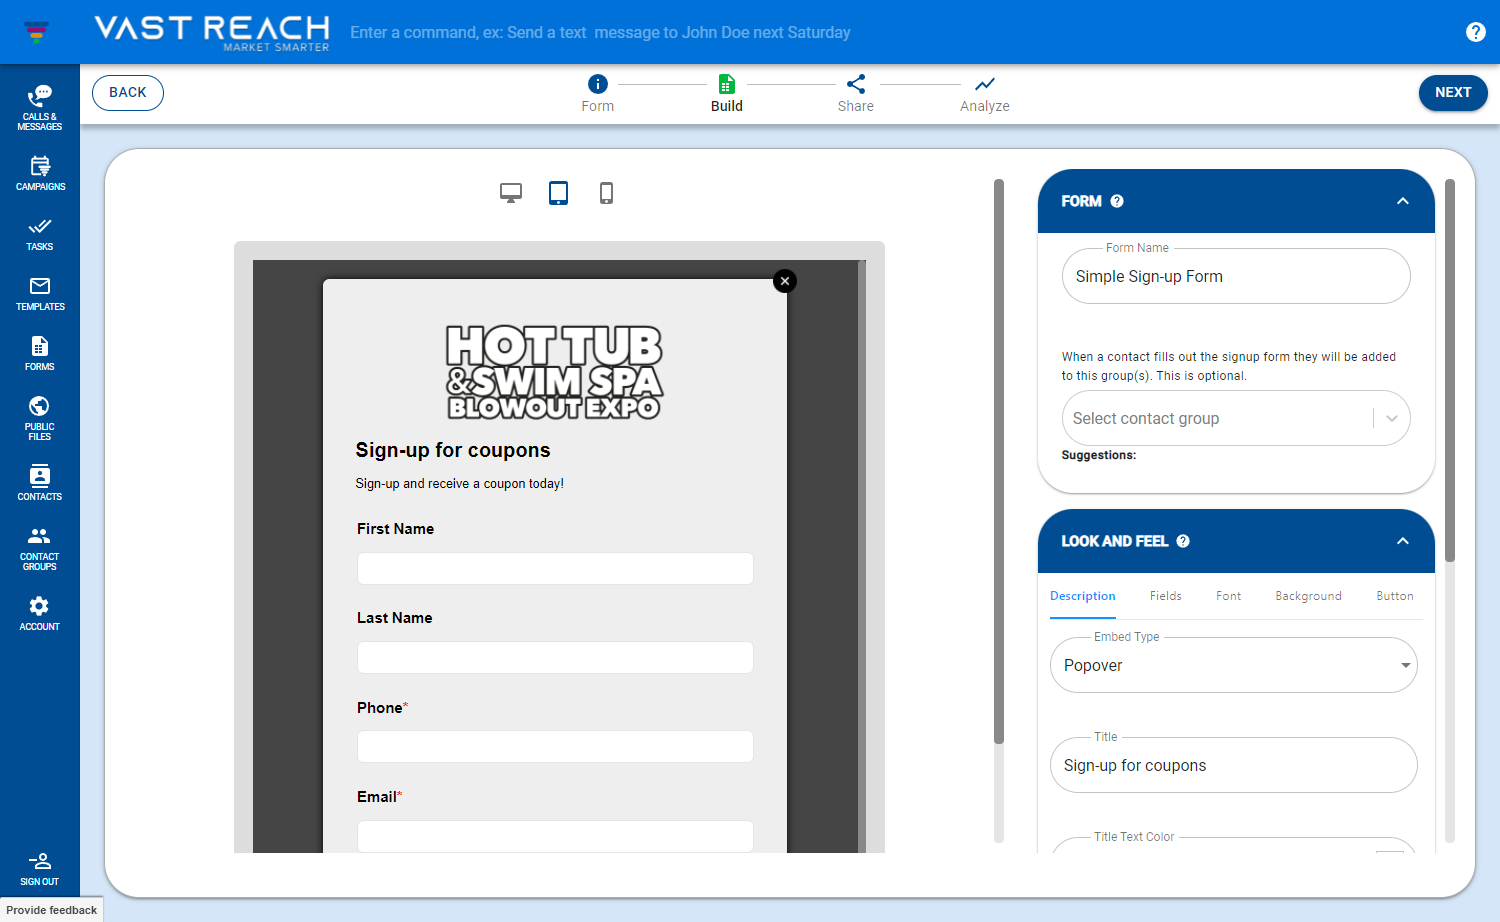Click the 'Suggestions:' label
This screenshot has height=922, width=1500.
1099,455
